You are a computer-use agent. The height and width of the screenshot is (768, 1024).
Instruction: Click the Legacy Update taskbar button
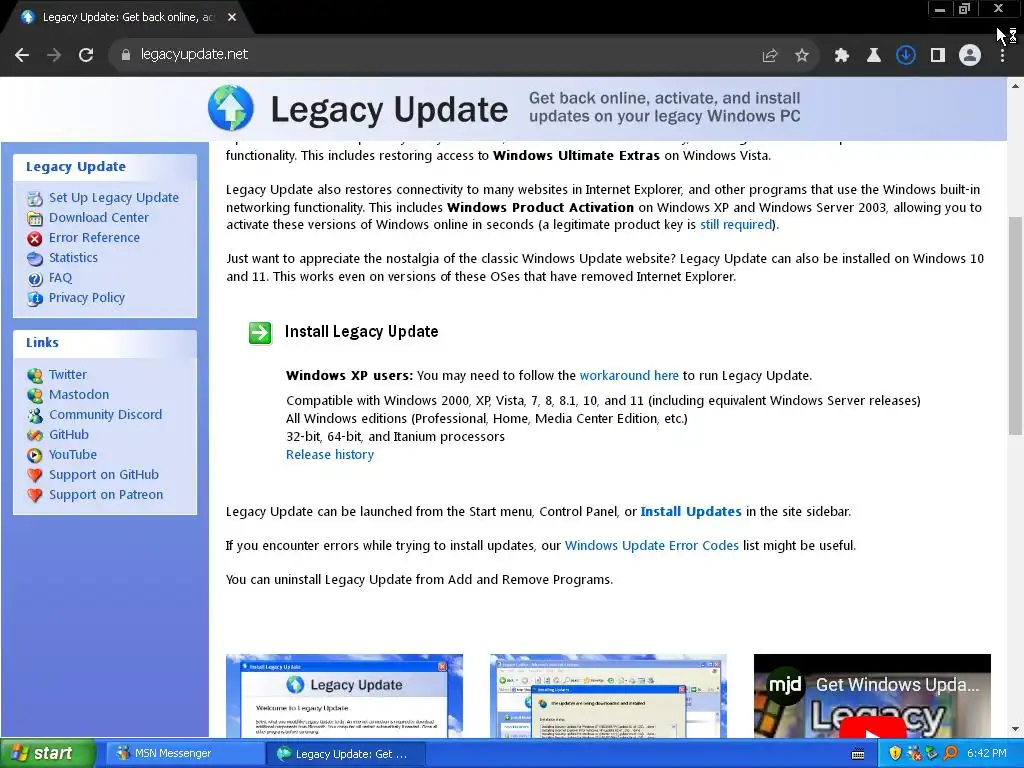click(347, 754)
